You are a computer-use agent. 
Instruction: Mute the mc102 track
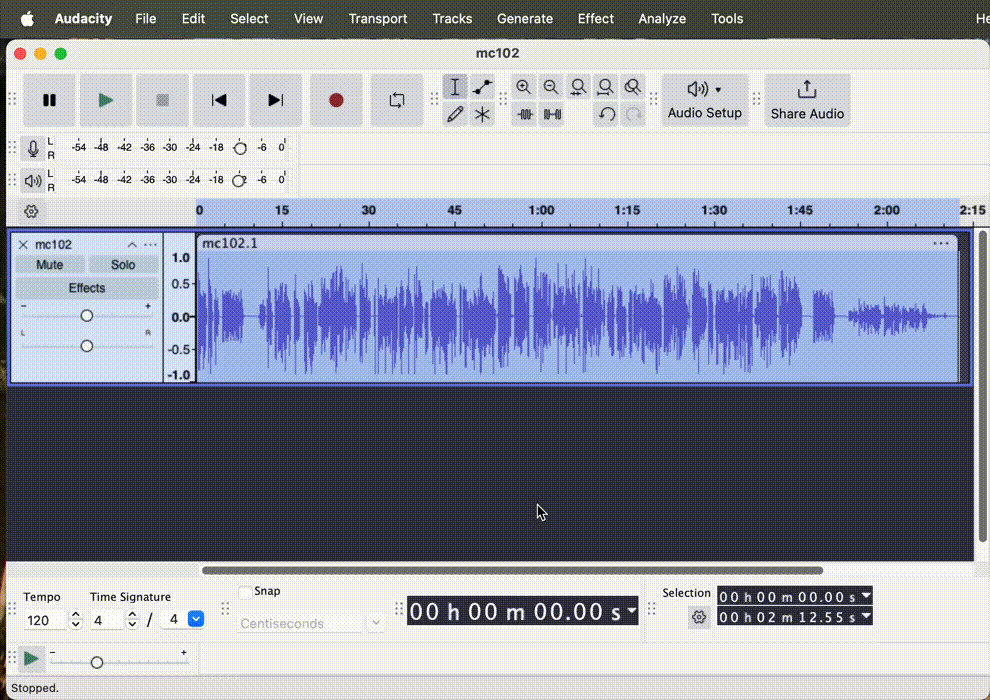(x=49, y=264)
